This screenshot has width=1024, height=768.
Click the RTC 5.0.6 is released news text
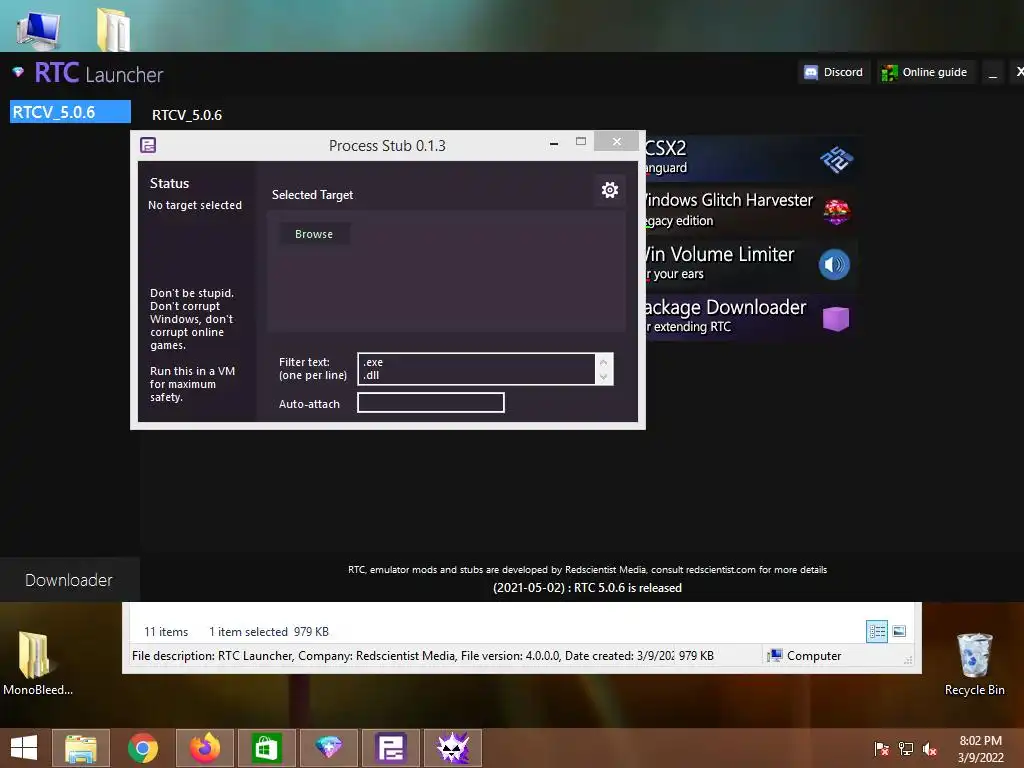pyautogui.click(x=587, y=588)
